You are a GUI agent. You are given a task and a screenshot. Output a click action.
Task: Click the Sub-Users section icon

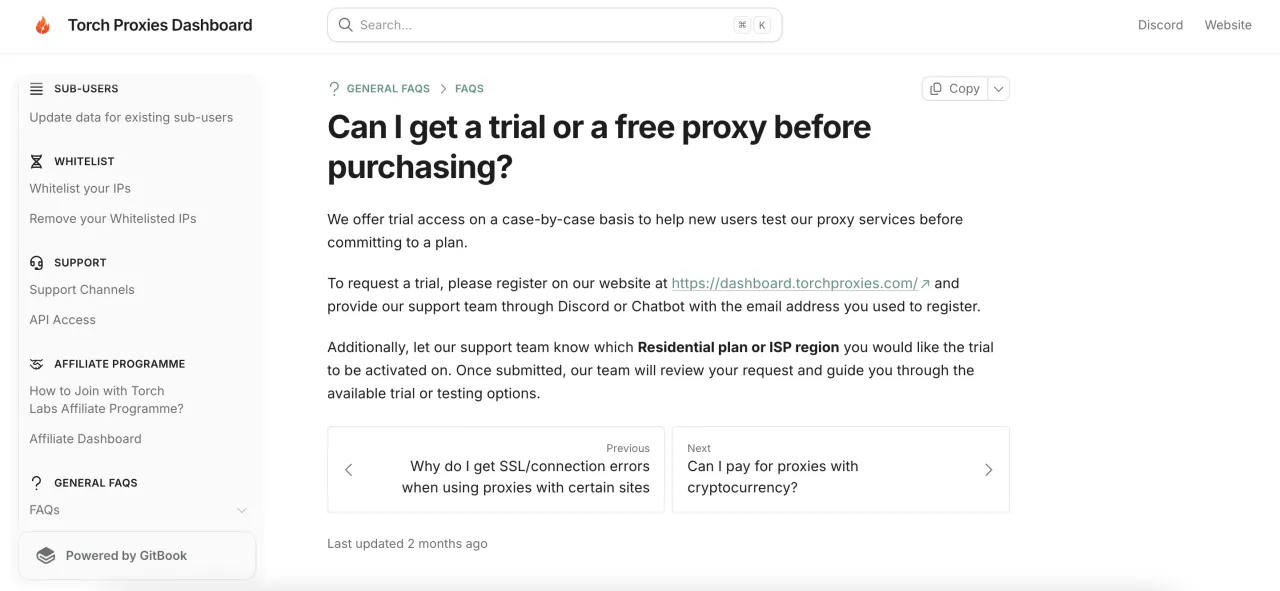point(37,89)
